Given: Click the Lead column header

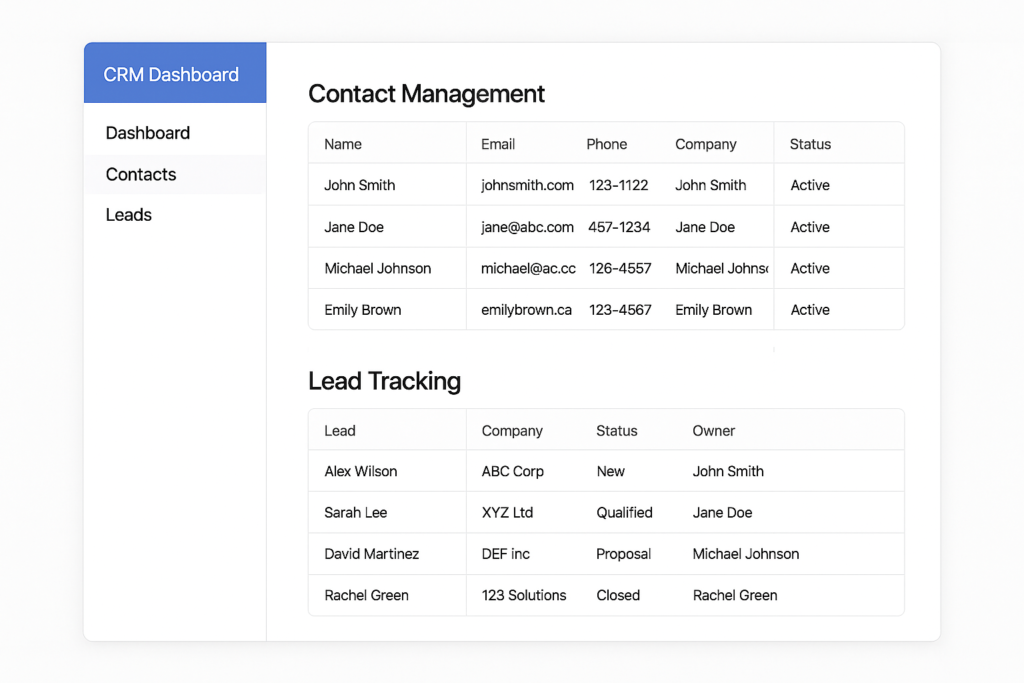Looking at the screenshot, I should click(340, 431).
